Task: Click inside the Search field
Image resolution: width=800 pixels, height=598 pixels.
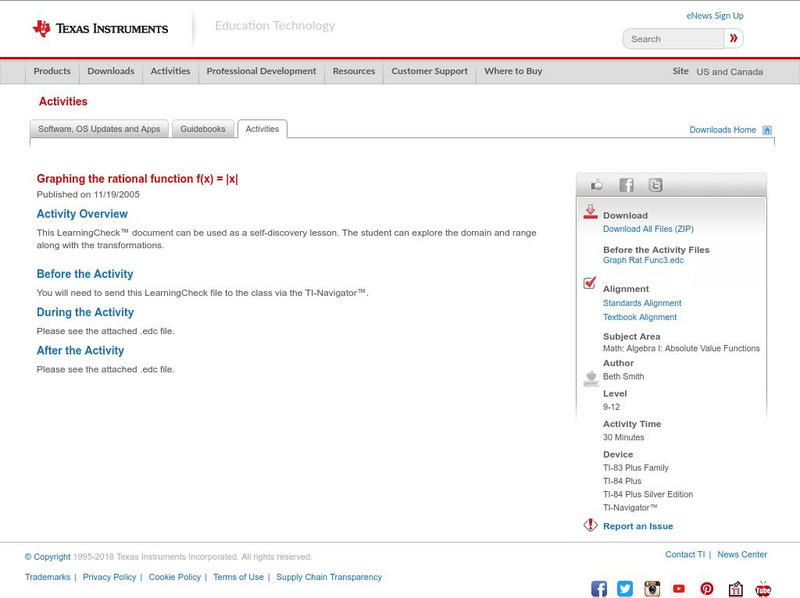Action: 673,39
